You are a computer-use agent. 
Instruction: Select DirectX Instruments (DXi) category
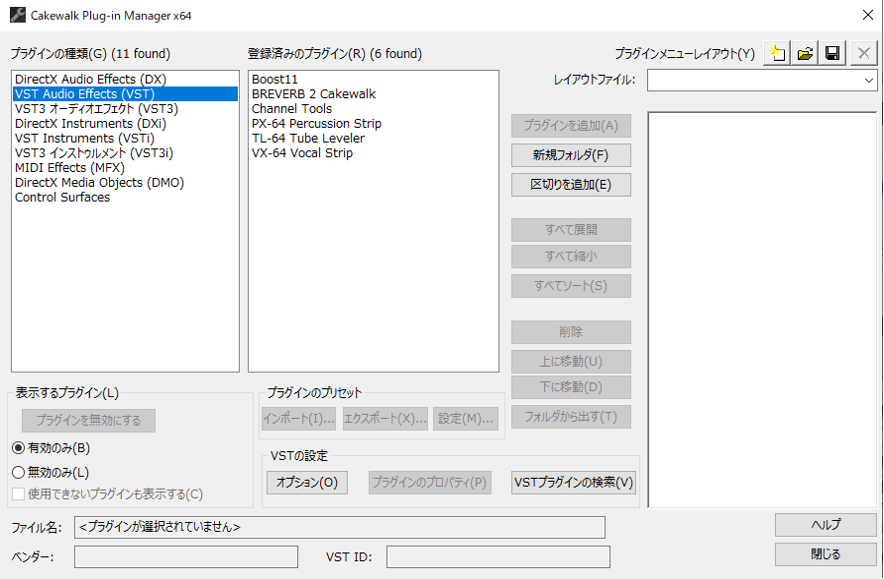[90, 123]
